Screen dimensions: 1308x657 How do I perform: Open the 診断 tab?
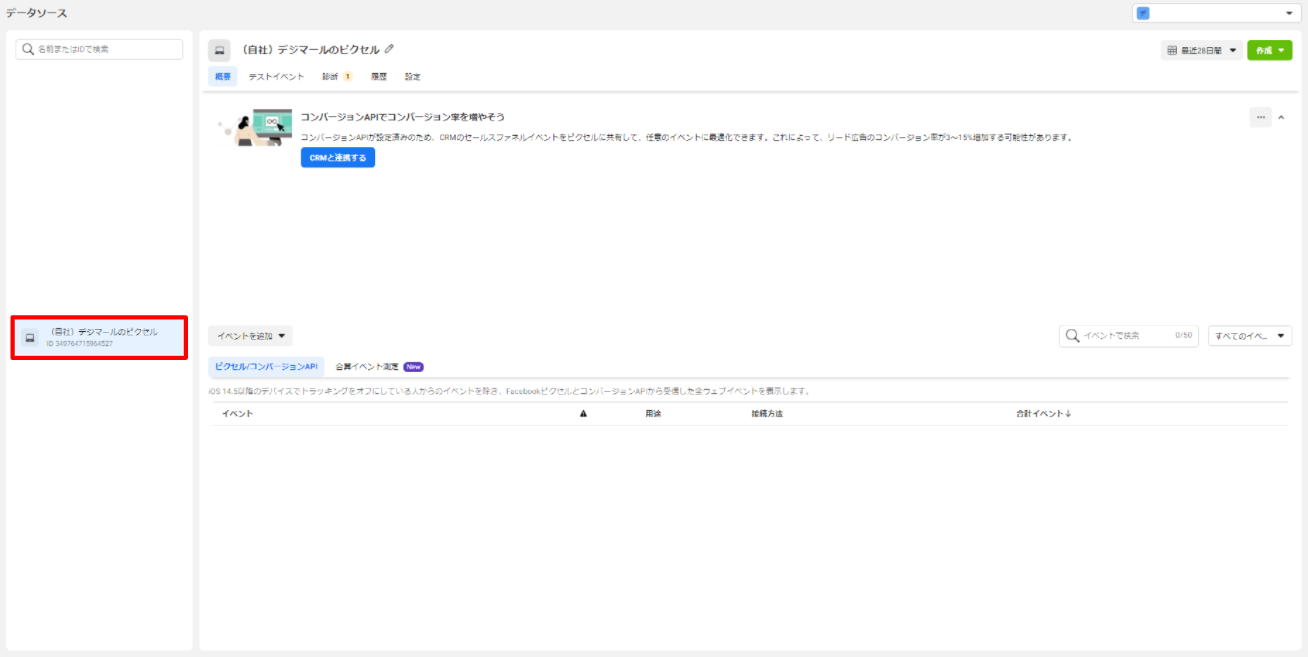point(336,77)
